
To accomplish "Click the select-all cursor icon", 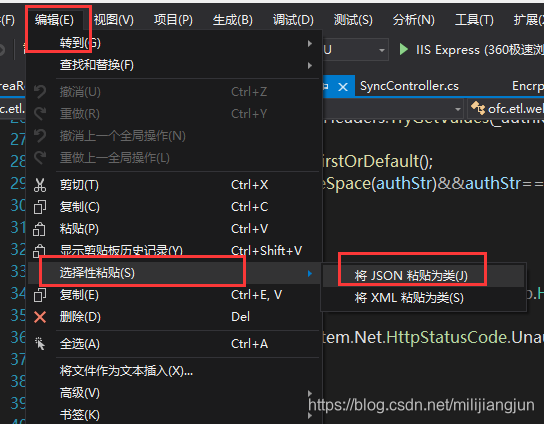I will 40,344.
